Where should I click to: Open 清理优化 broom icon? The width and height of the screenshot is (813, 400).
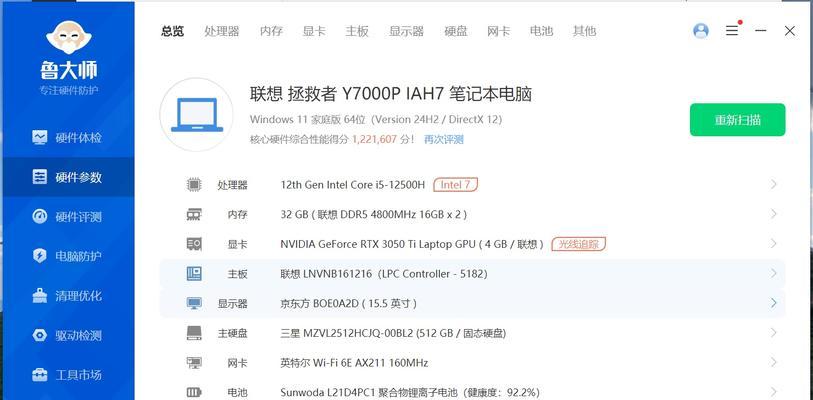[x=40, y=296]
